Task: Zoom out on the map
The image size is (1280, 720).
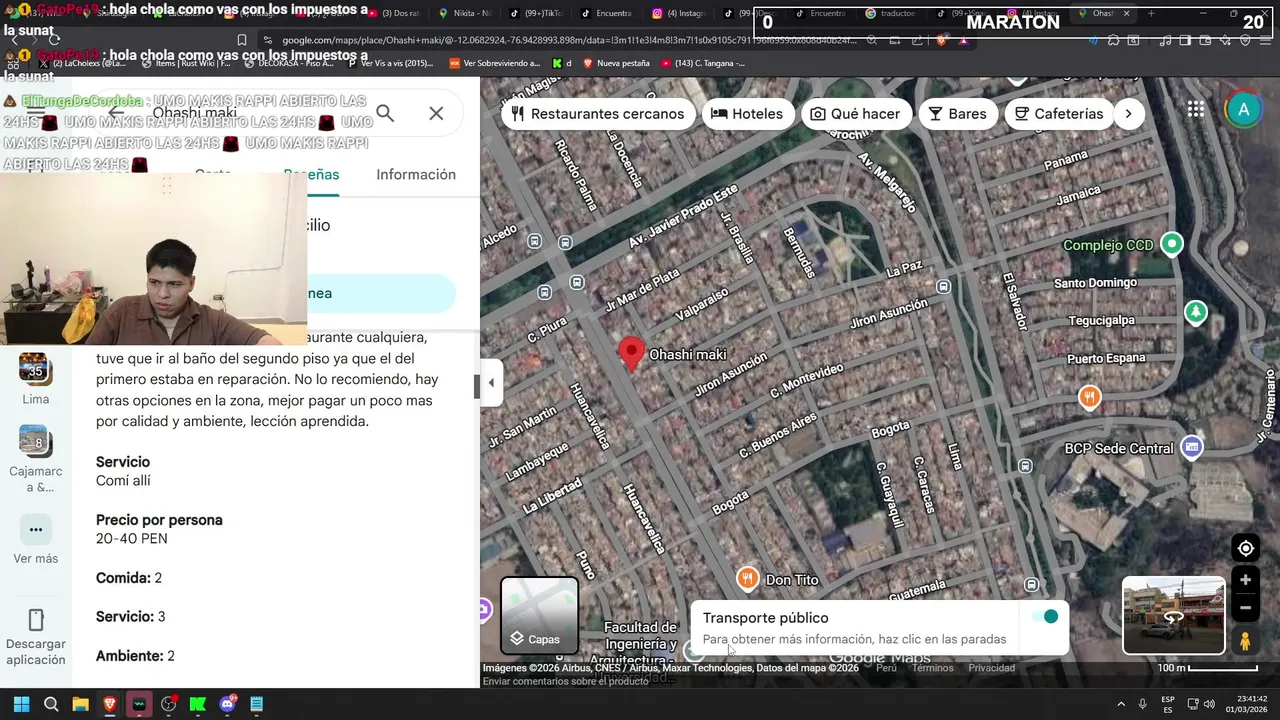Action: tap(1245, 607)
